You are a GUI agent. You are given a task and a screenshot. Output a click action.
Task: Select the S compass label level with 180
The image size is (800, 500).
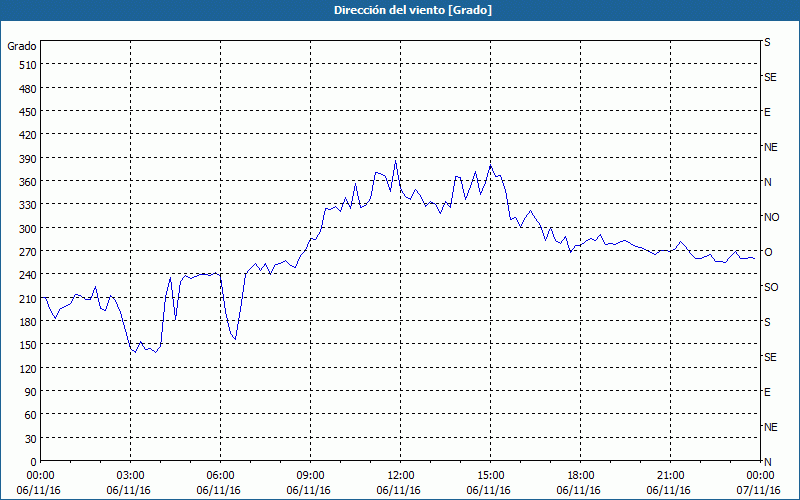[x=767, y=322]
